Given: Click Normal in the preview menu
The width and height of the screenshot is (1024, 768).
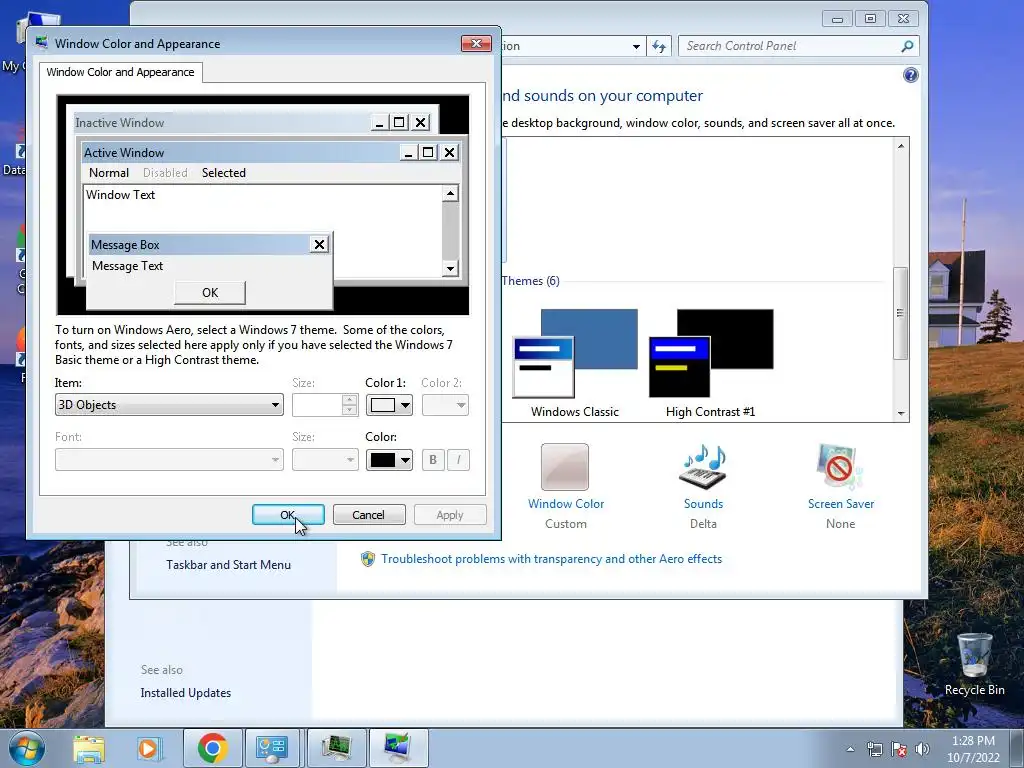Looking at the screenshot, I should point(109,172).
